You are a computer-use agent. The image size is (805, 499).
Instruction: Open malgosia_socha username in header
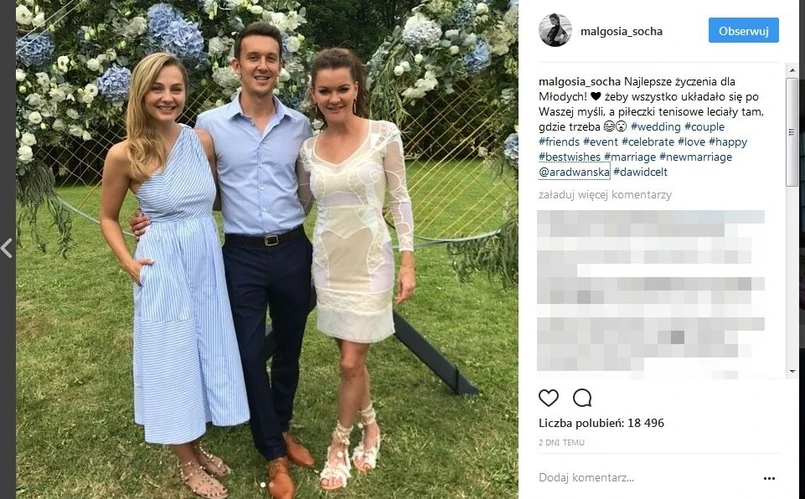click(x=621, y=31)
